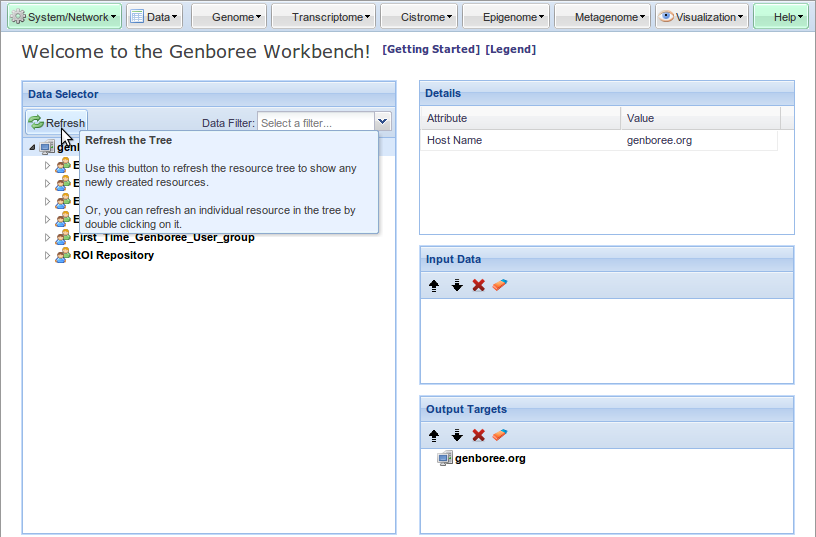Open the Genome menu
This screenshot has height=537, width=816.
230,17
